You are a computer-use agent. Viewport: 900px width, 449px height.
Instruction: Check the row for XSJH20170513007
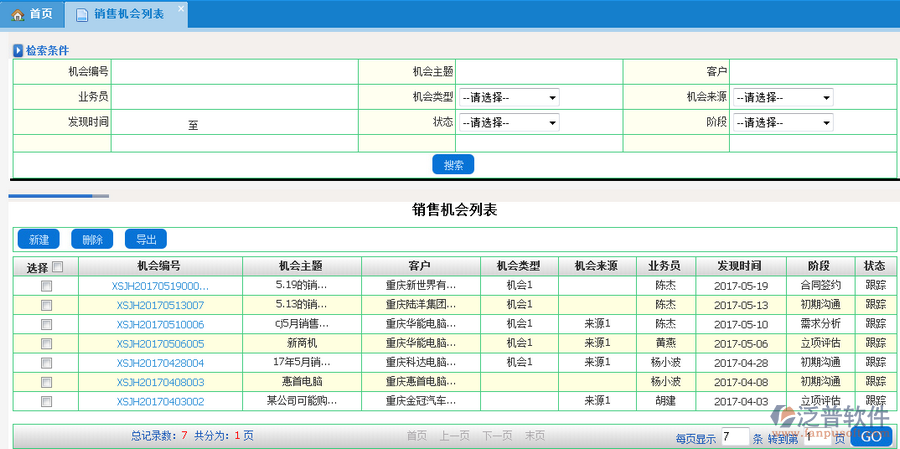coord(46,304)
